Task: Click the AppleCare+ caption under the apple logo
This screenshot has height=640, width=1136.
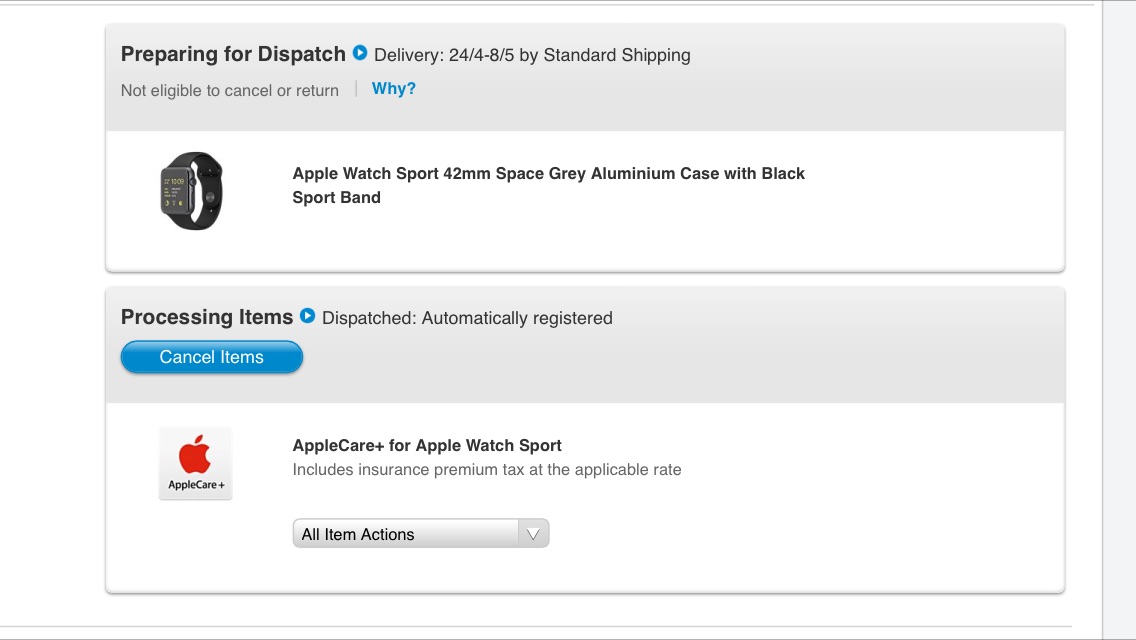Action: point(196,485)
